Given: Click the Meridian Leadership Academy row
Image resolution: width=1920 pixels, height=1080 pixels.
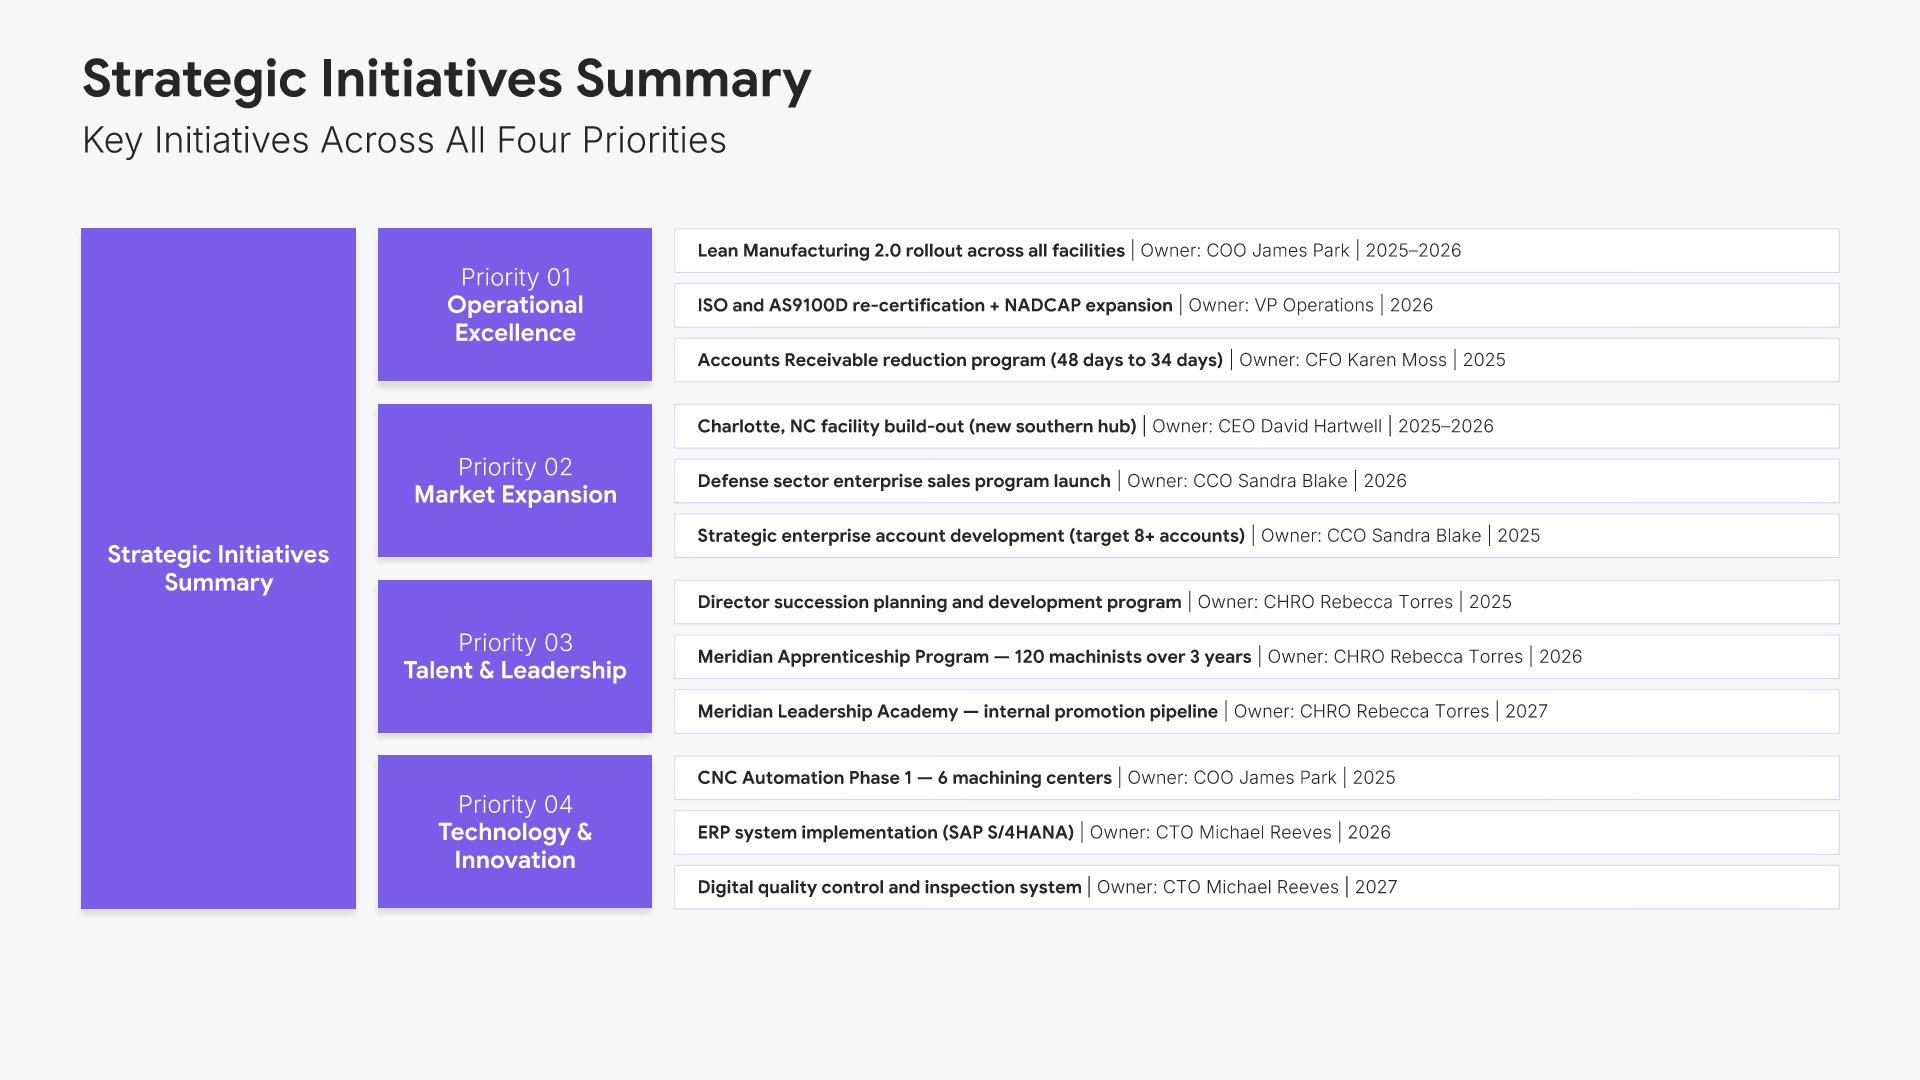Looking at the screenshot, I should point(1255,712).
